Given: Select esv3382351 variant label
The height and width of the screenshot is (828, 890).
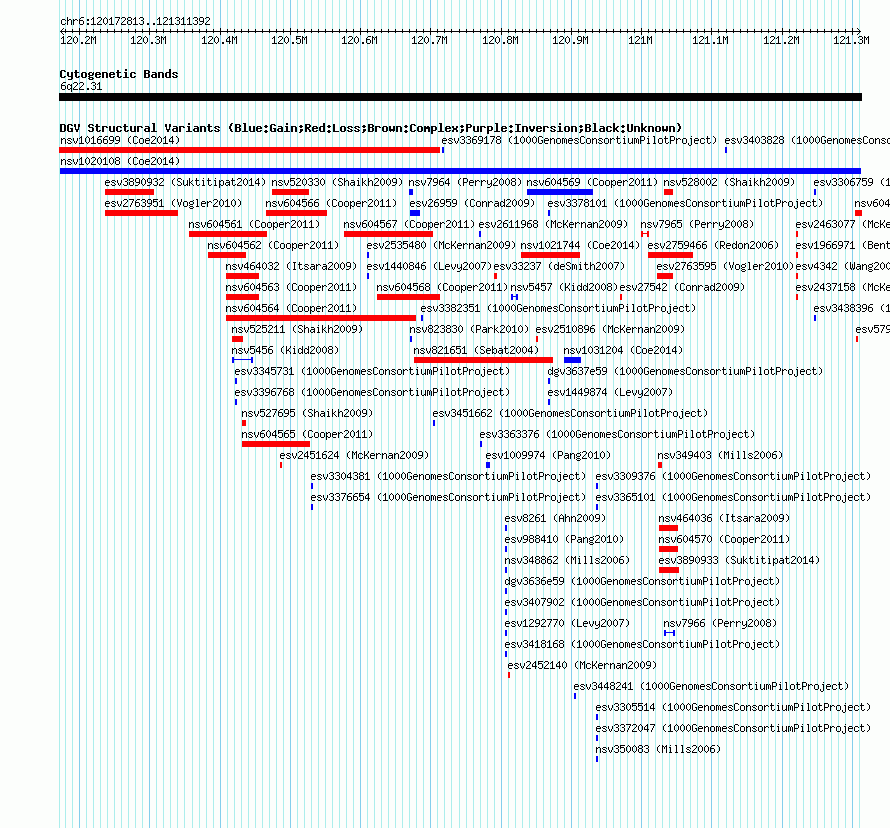Looking at the screenshot, I should coord(558,308).
